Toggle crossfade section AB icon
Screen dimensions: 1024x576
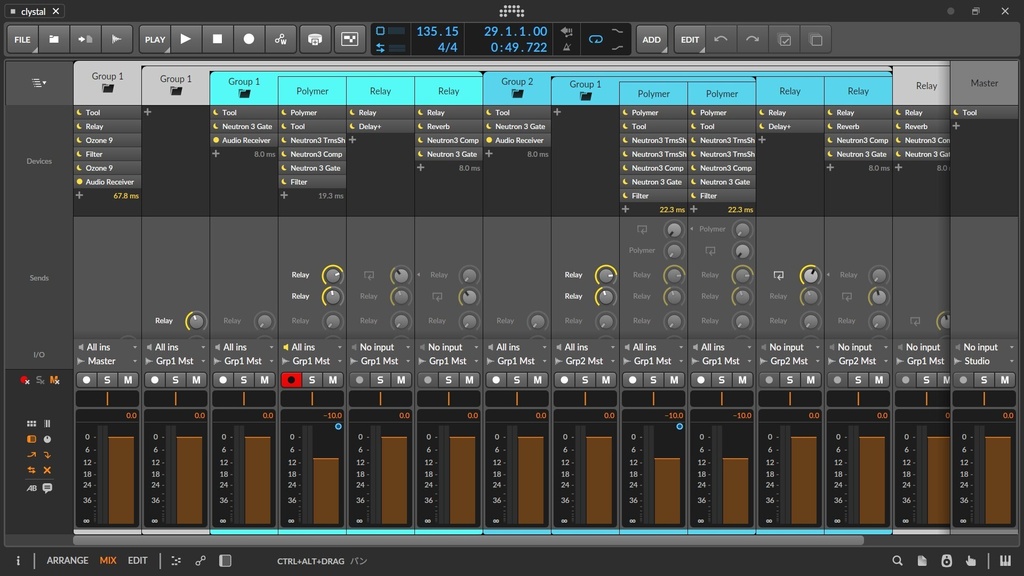[31, 488]
